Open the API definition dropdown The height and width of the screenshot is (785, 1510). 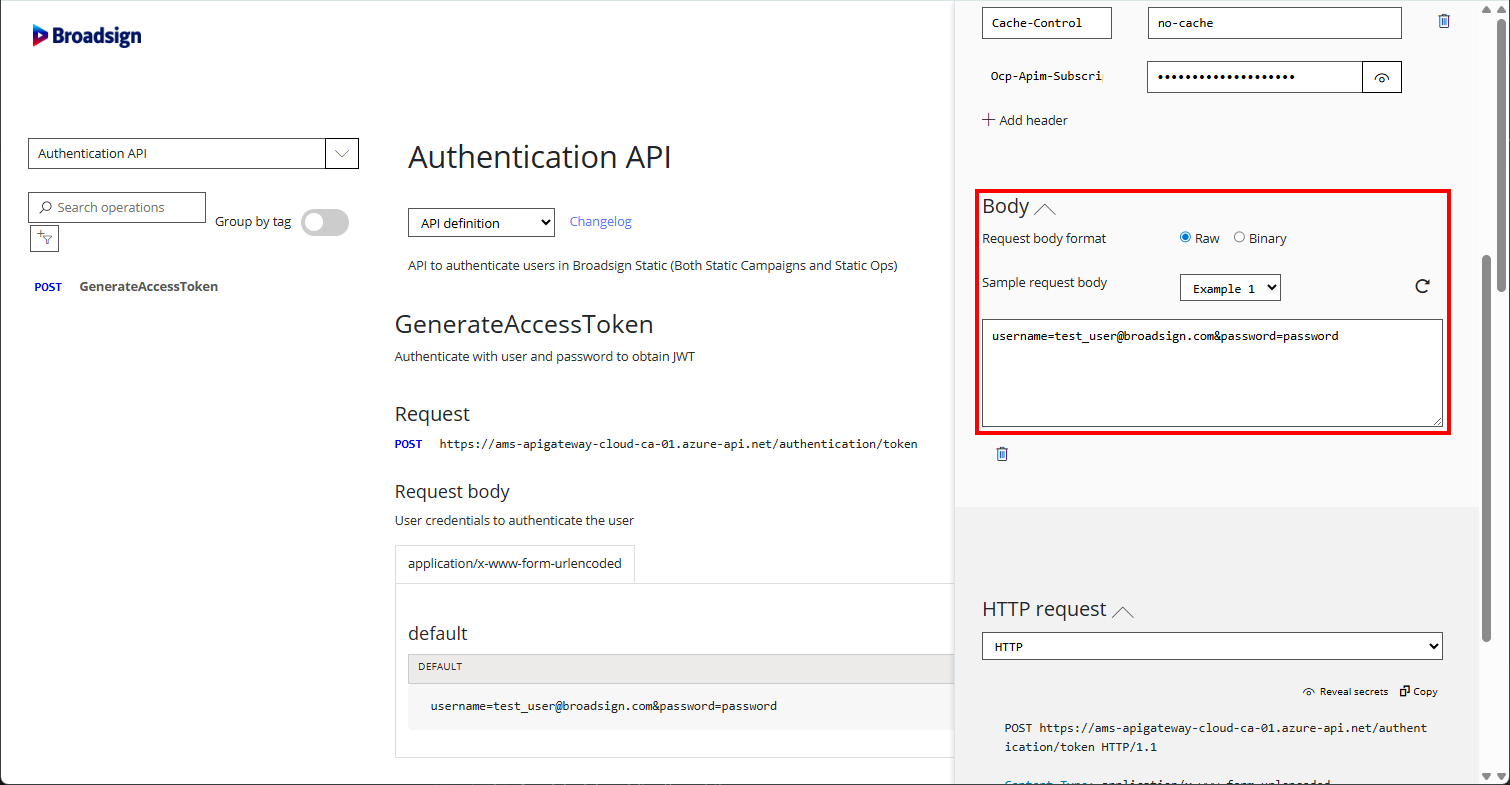click(481, 223)
